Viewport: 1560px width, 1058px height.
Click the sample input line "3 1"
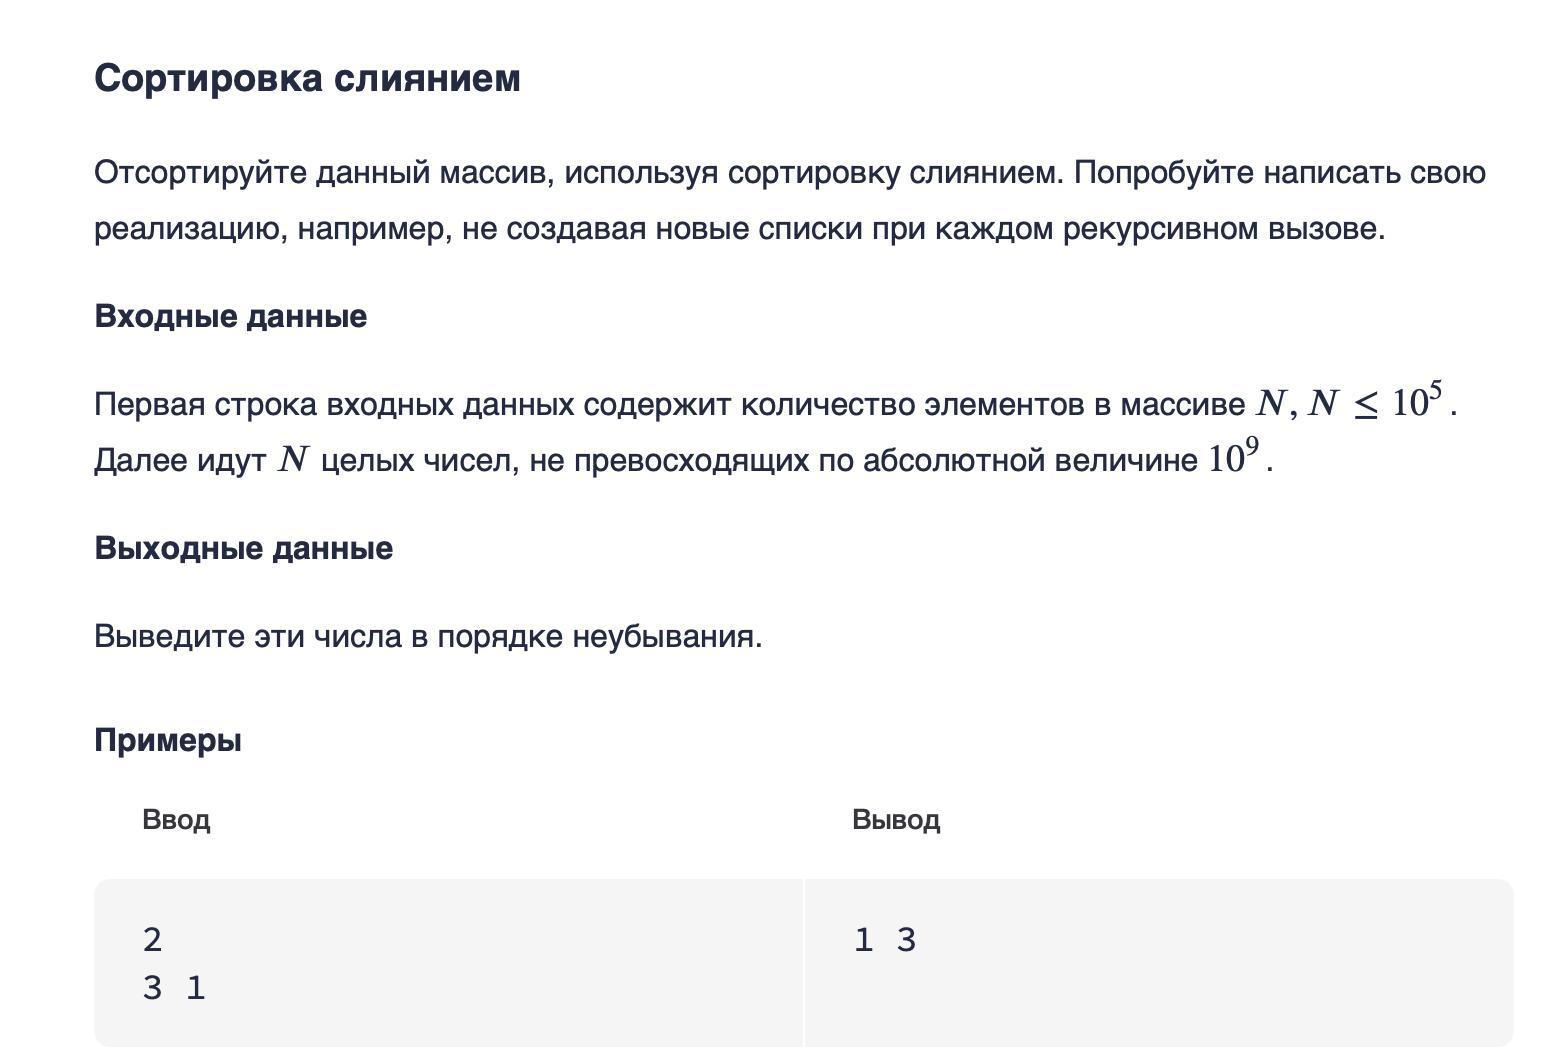click(x=174, y=988)
